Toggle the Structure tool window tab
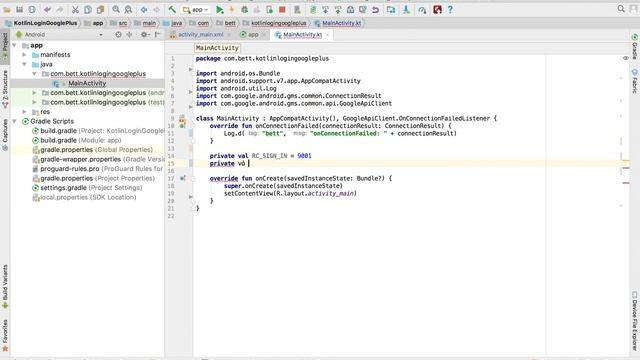This screenshot has width=640, height=360. 5,89
